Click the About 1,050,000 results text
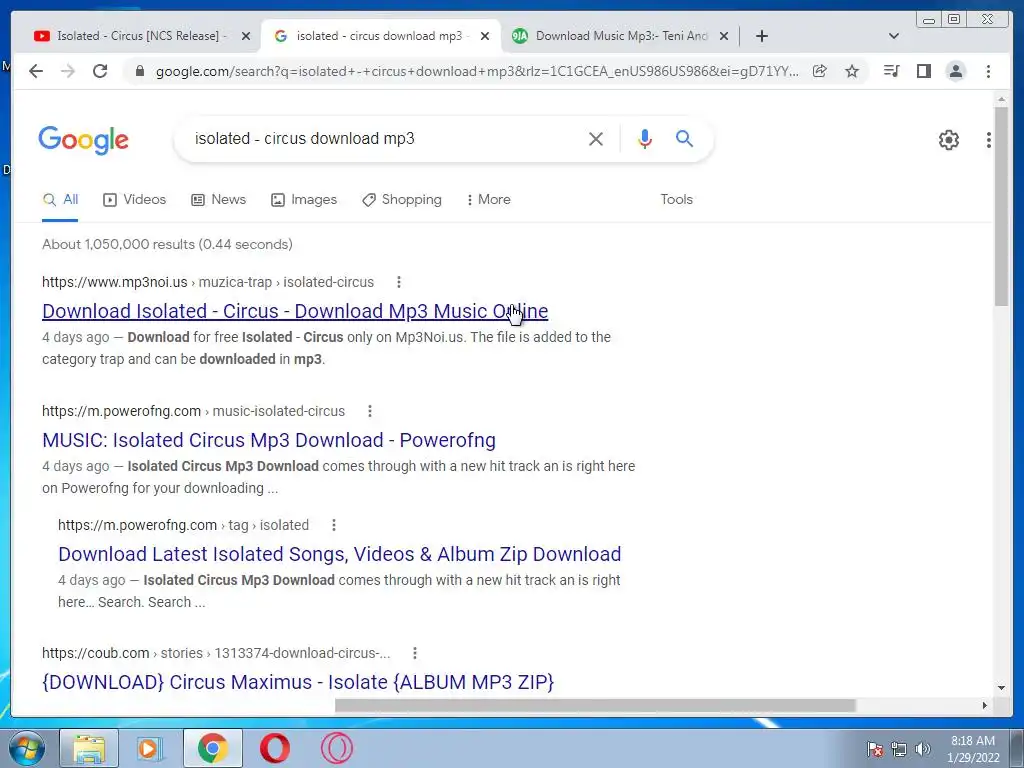This screenshot has height=768, width=1024. coord(167,244)
